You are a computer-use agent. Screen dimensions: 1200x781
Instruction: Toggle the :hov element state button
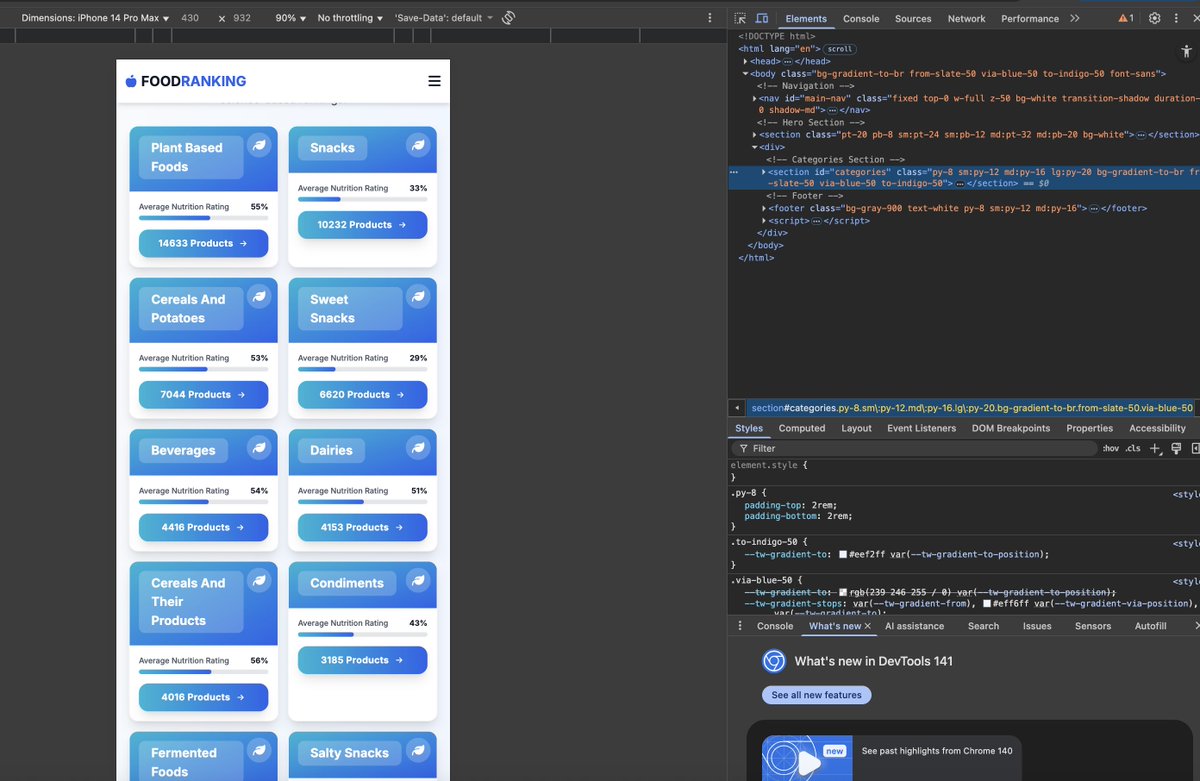(x=1111, y=449)
